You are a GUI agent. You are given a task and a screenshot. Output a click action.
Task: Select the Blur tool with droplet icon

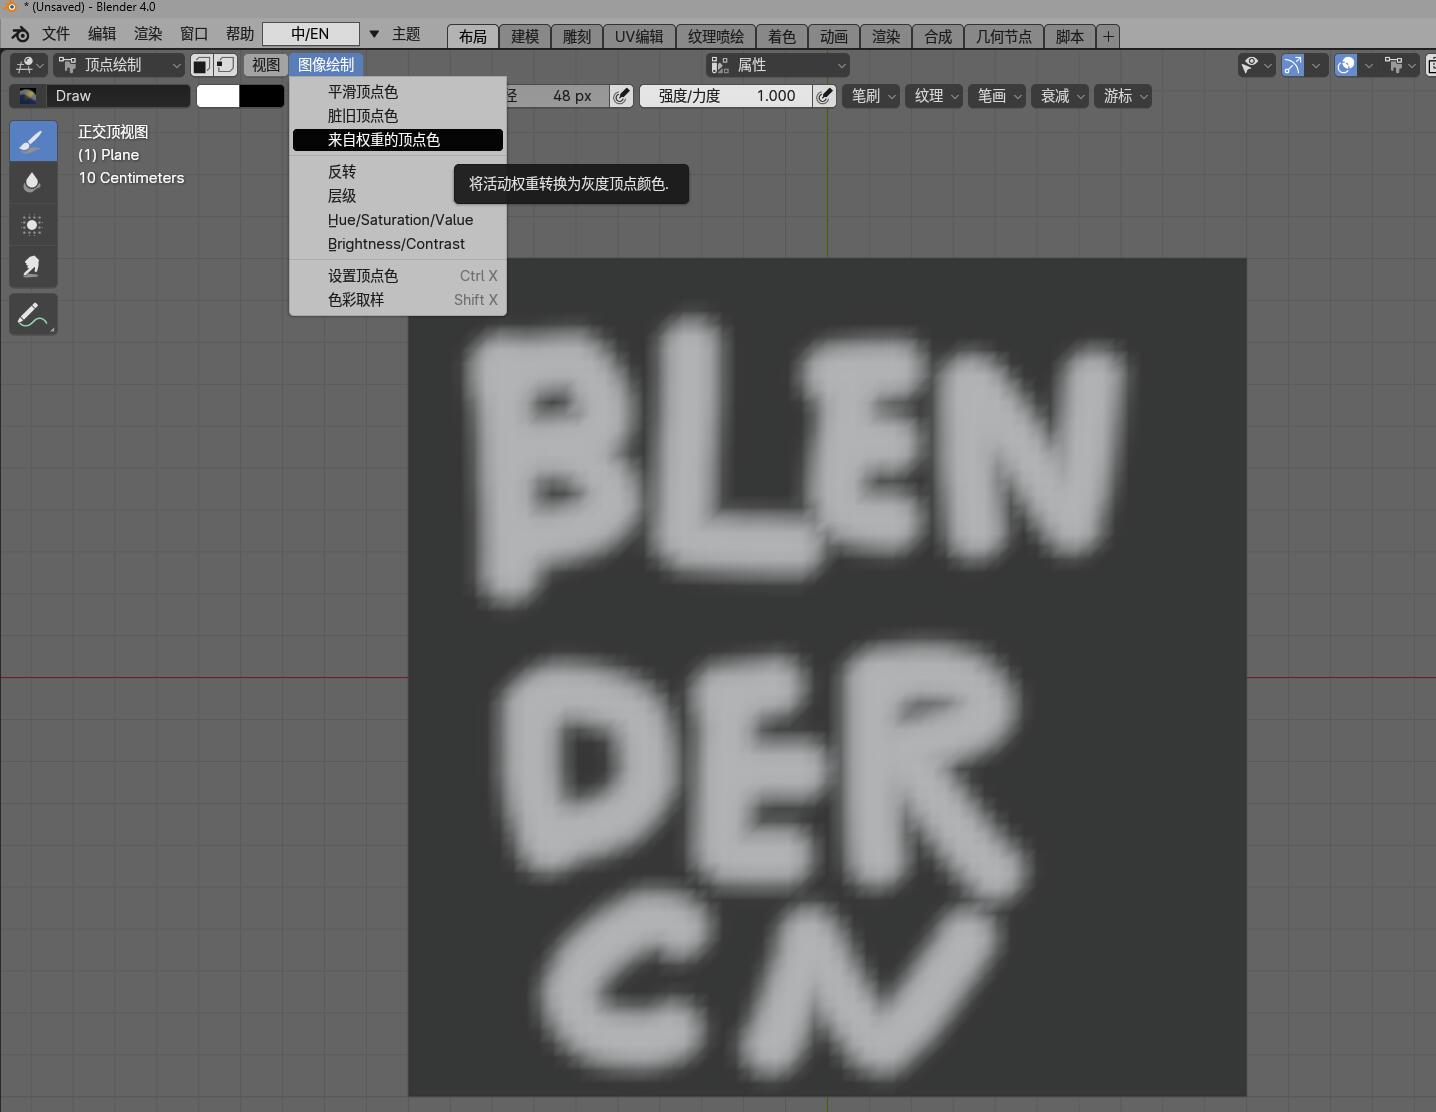coord(33,183)
